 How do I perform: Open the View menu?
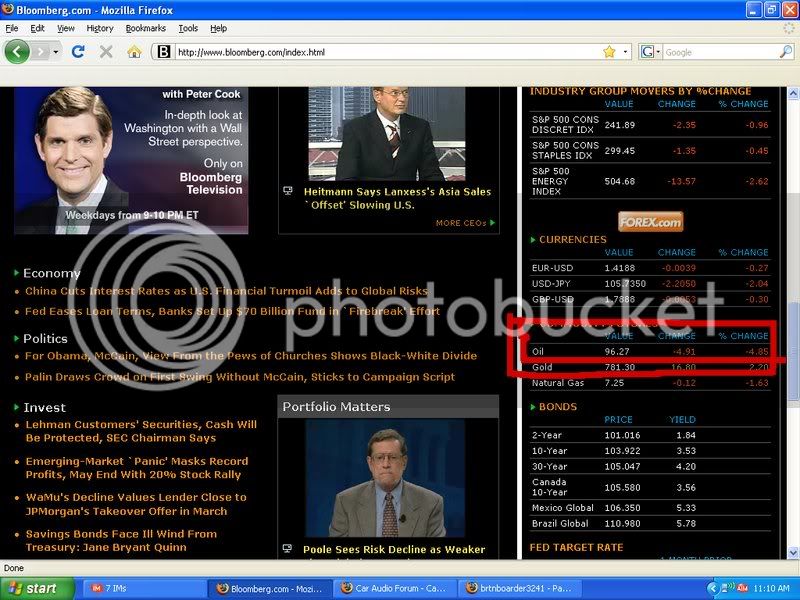65,29
